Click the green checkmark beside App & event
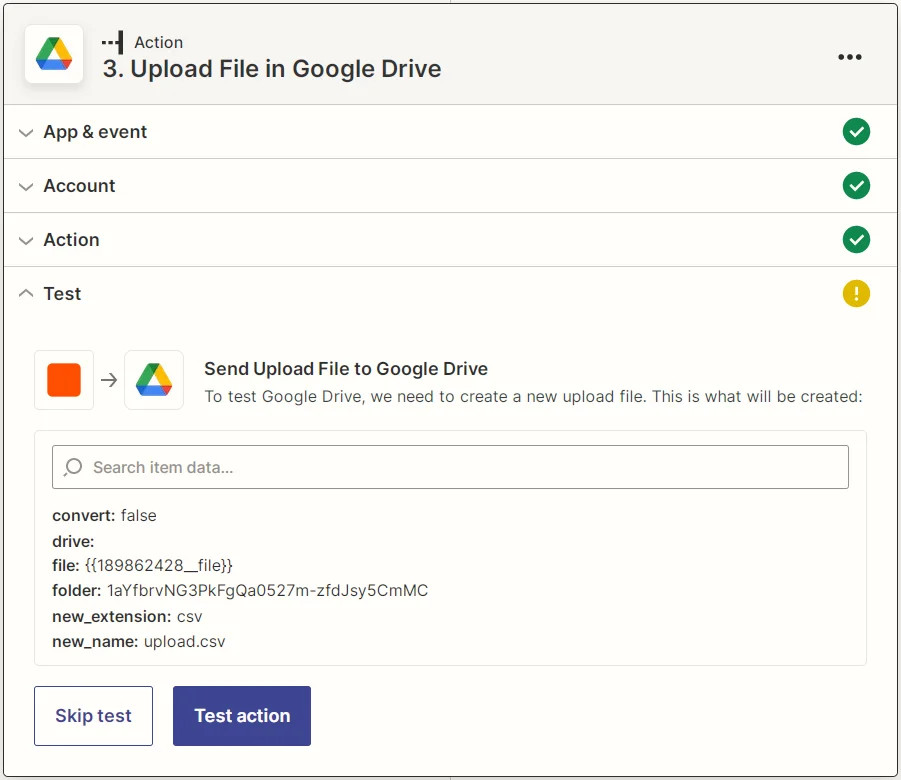Viewport: 901px width, 780px height. (x=856, y=131)
